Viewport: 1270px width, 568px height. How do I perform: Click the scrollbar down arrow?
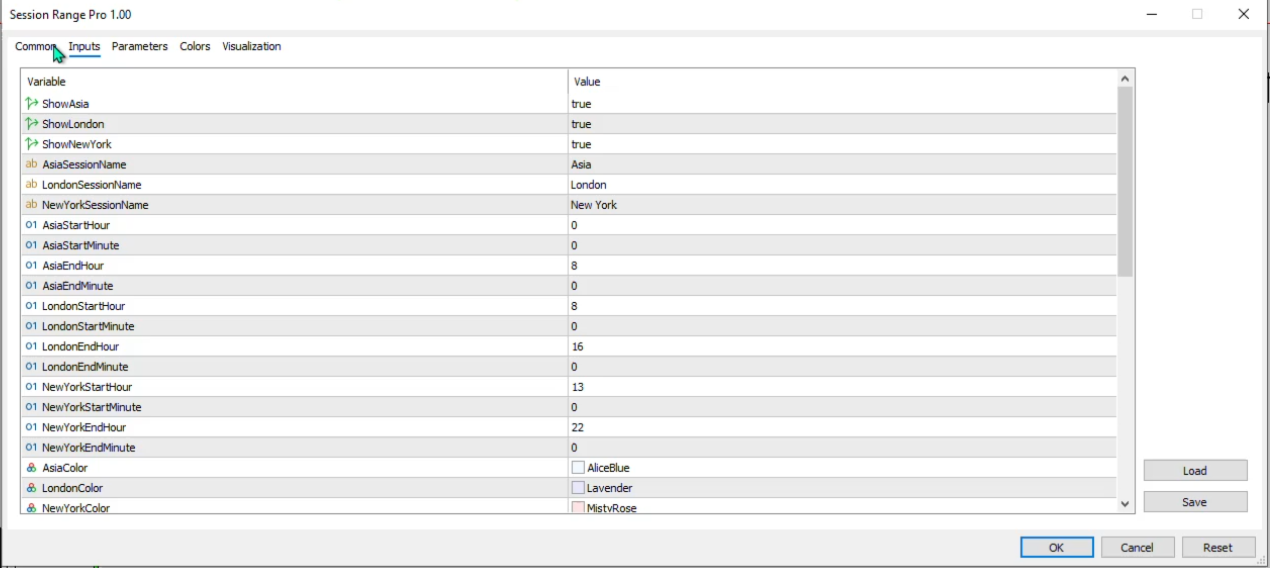tap(1125, 504)
